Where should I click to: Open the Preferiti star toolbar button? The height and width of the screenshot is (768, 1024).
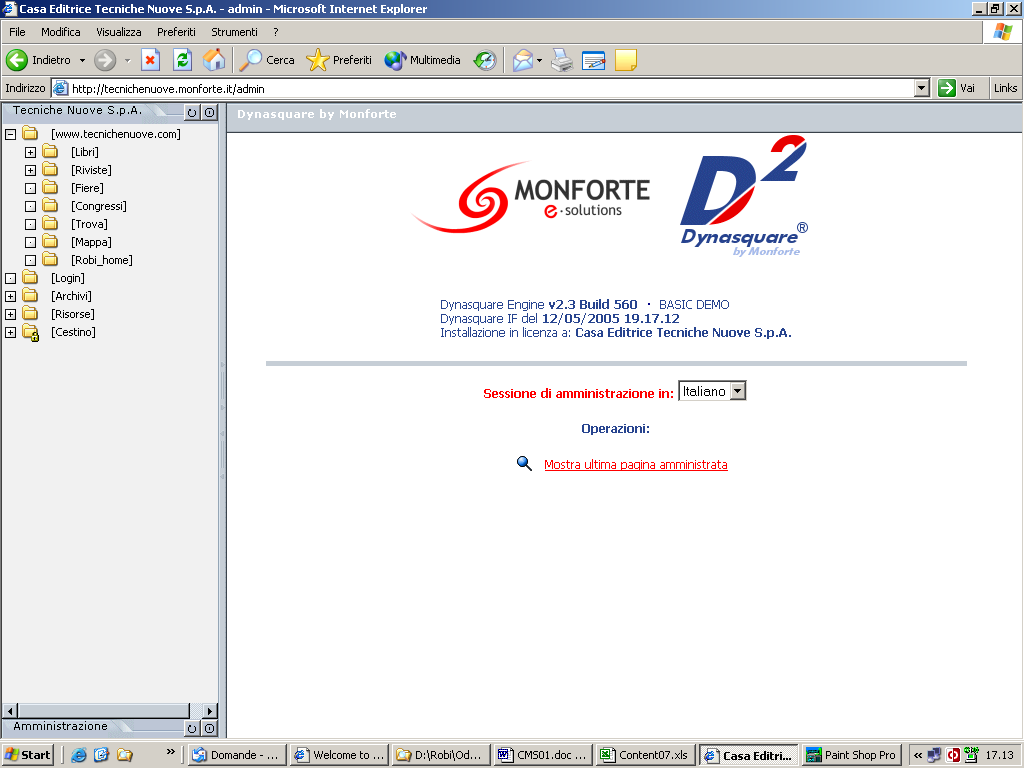339,60
